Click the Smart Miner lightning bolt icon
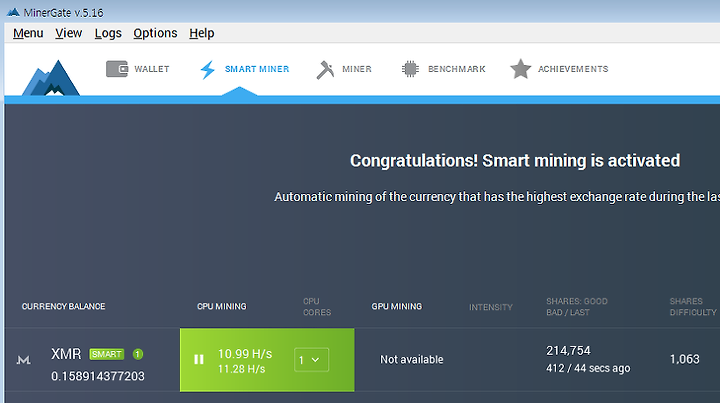 point(208,70)
